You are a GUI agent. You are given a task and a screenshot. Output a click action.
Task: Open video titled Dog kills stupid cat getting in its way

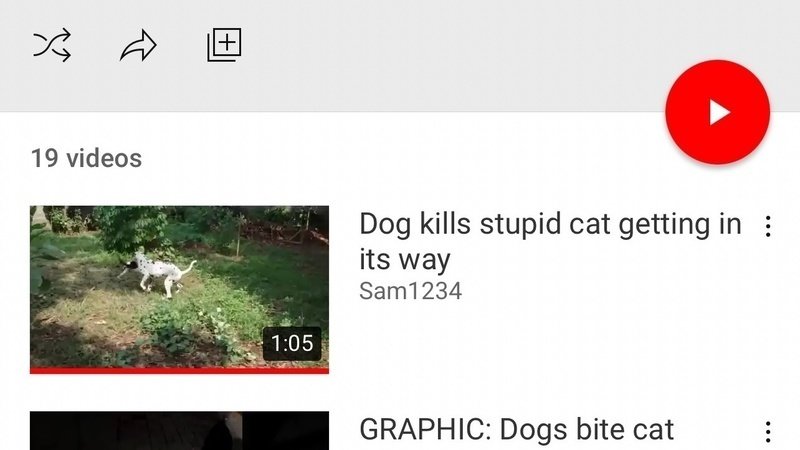[550, 242]
